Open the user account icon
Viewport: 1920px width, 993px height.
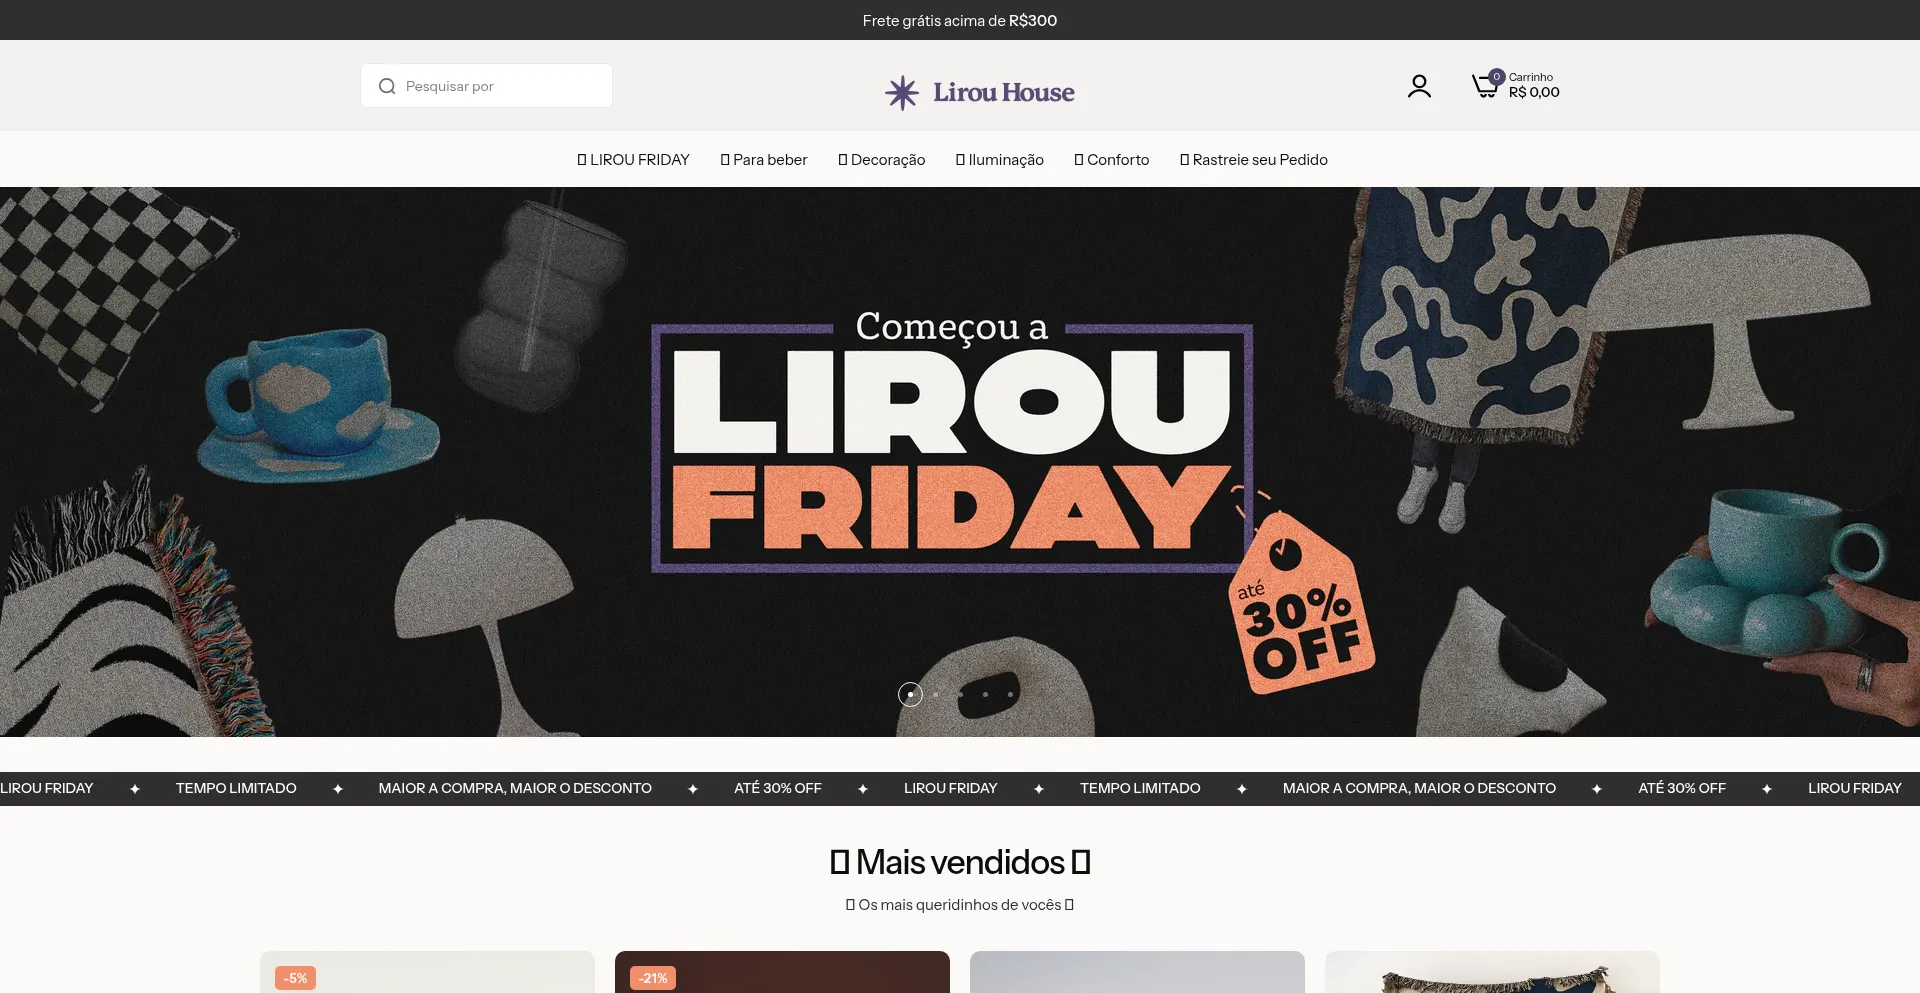point(1419,87)
